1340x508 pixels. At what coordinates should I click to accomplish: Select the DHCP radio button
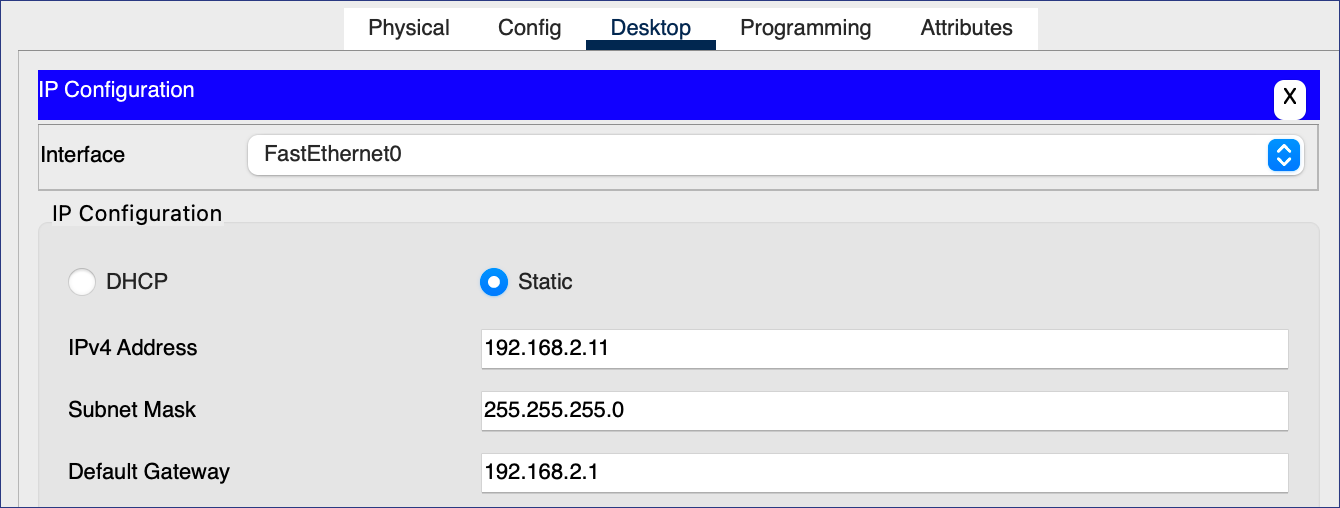82,282
